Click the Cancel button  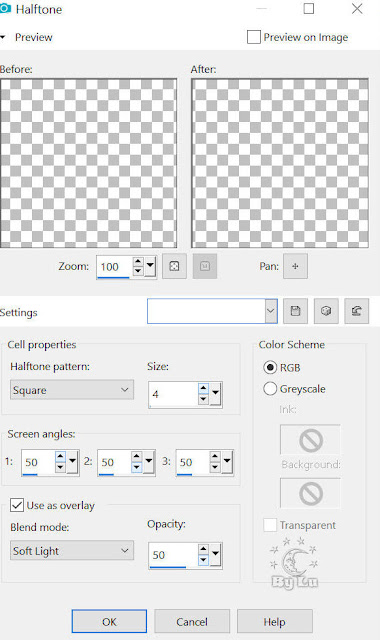[x=192, y=622]
